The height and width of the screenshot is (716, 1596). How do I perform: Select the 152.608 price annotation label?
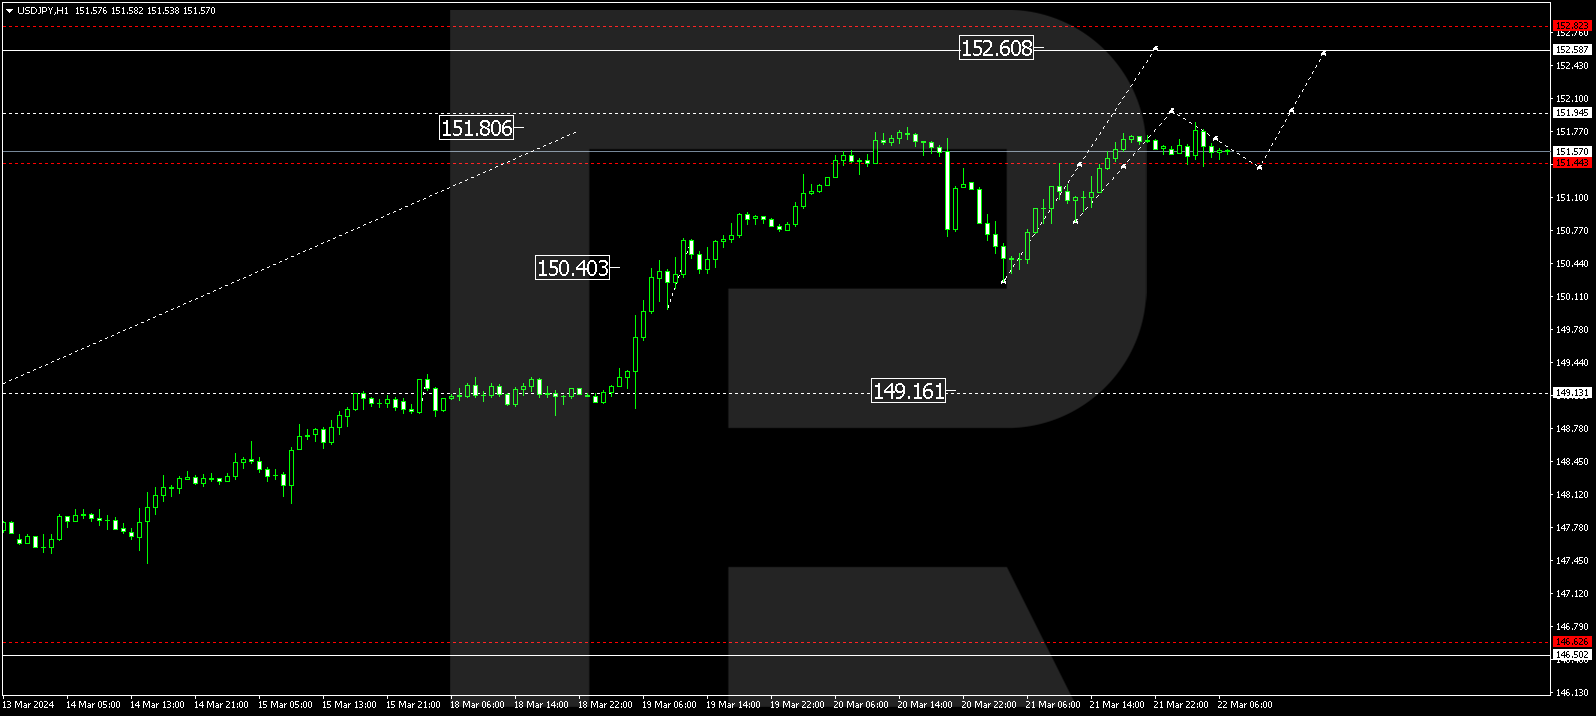(996, 48)
